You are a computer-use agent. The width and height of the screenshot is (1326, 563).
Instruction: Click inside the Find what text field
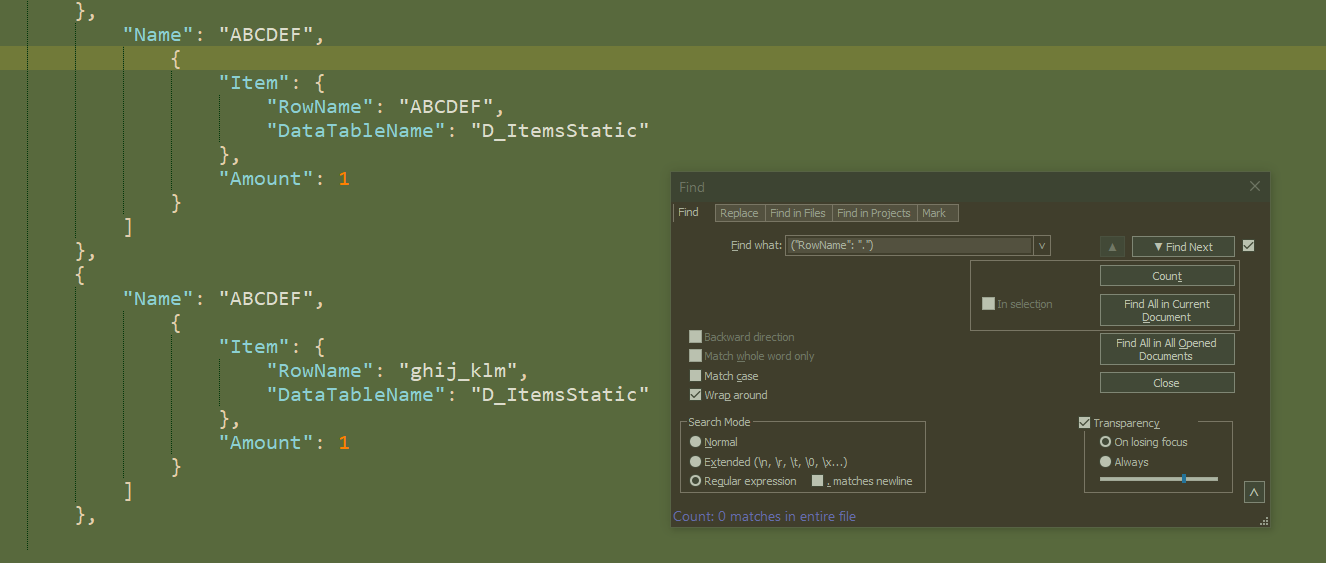click(x=908, y=246)
